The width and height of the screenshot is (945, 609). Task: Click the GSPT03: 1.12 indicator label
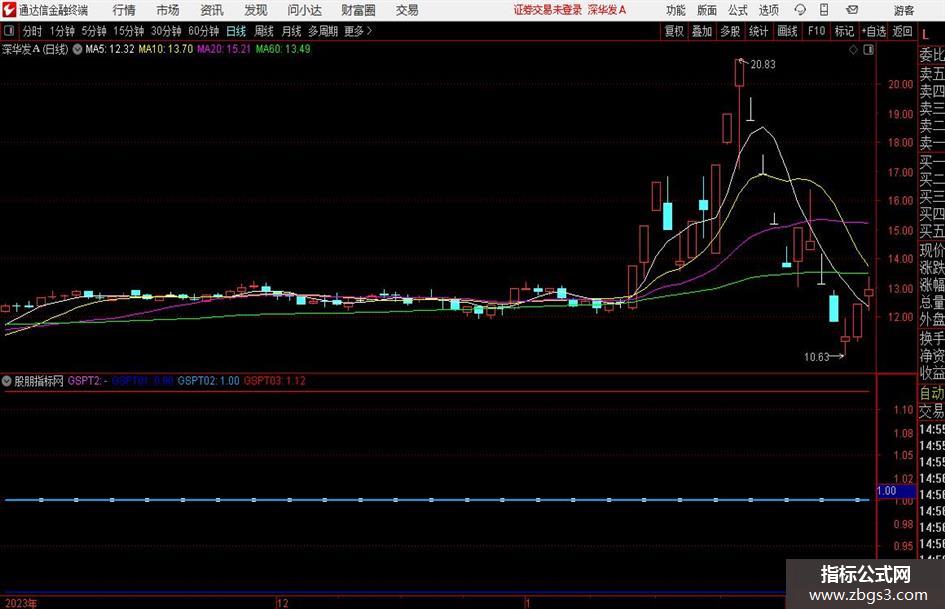pyautogui.click(x=274, y=381)
